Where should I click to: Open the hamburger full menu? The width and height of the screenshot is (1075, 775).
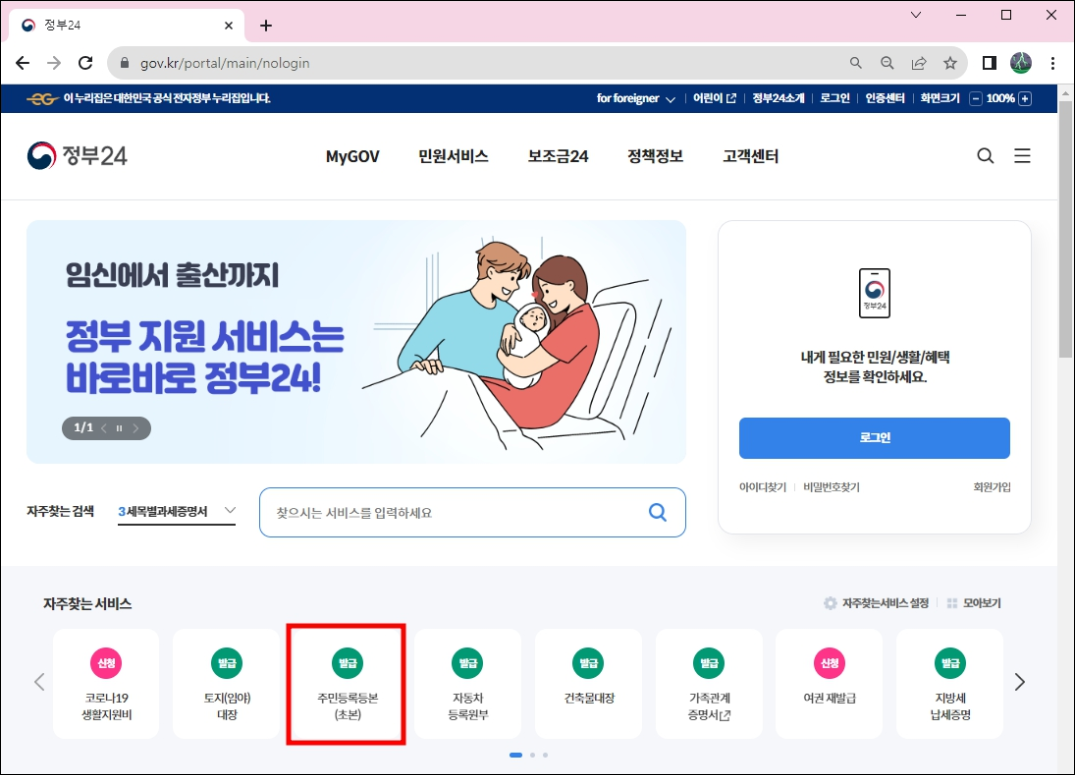[x=1022, y=156]
